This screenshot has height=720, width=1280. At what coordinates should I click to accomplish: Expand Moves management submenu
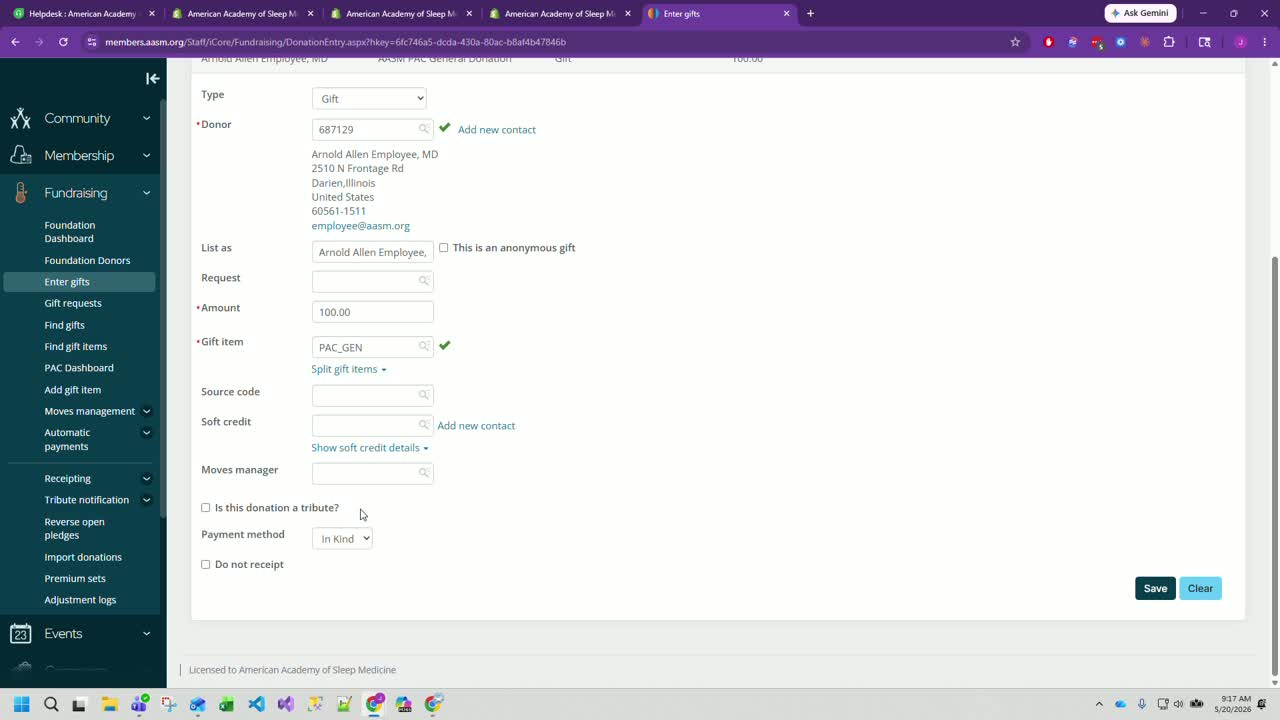[x=146, y=411]
